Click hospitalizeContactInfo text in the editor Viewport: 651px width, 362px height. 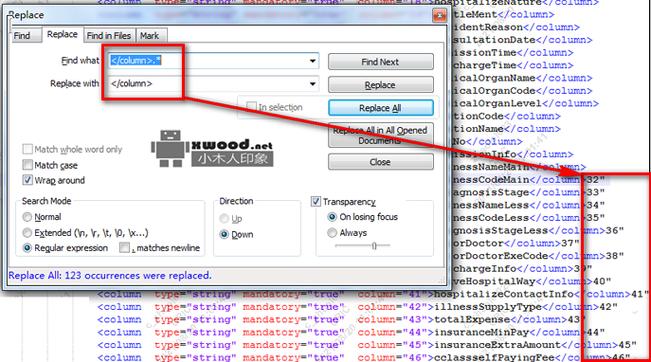point(504,294)
